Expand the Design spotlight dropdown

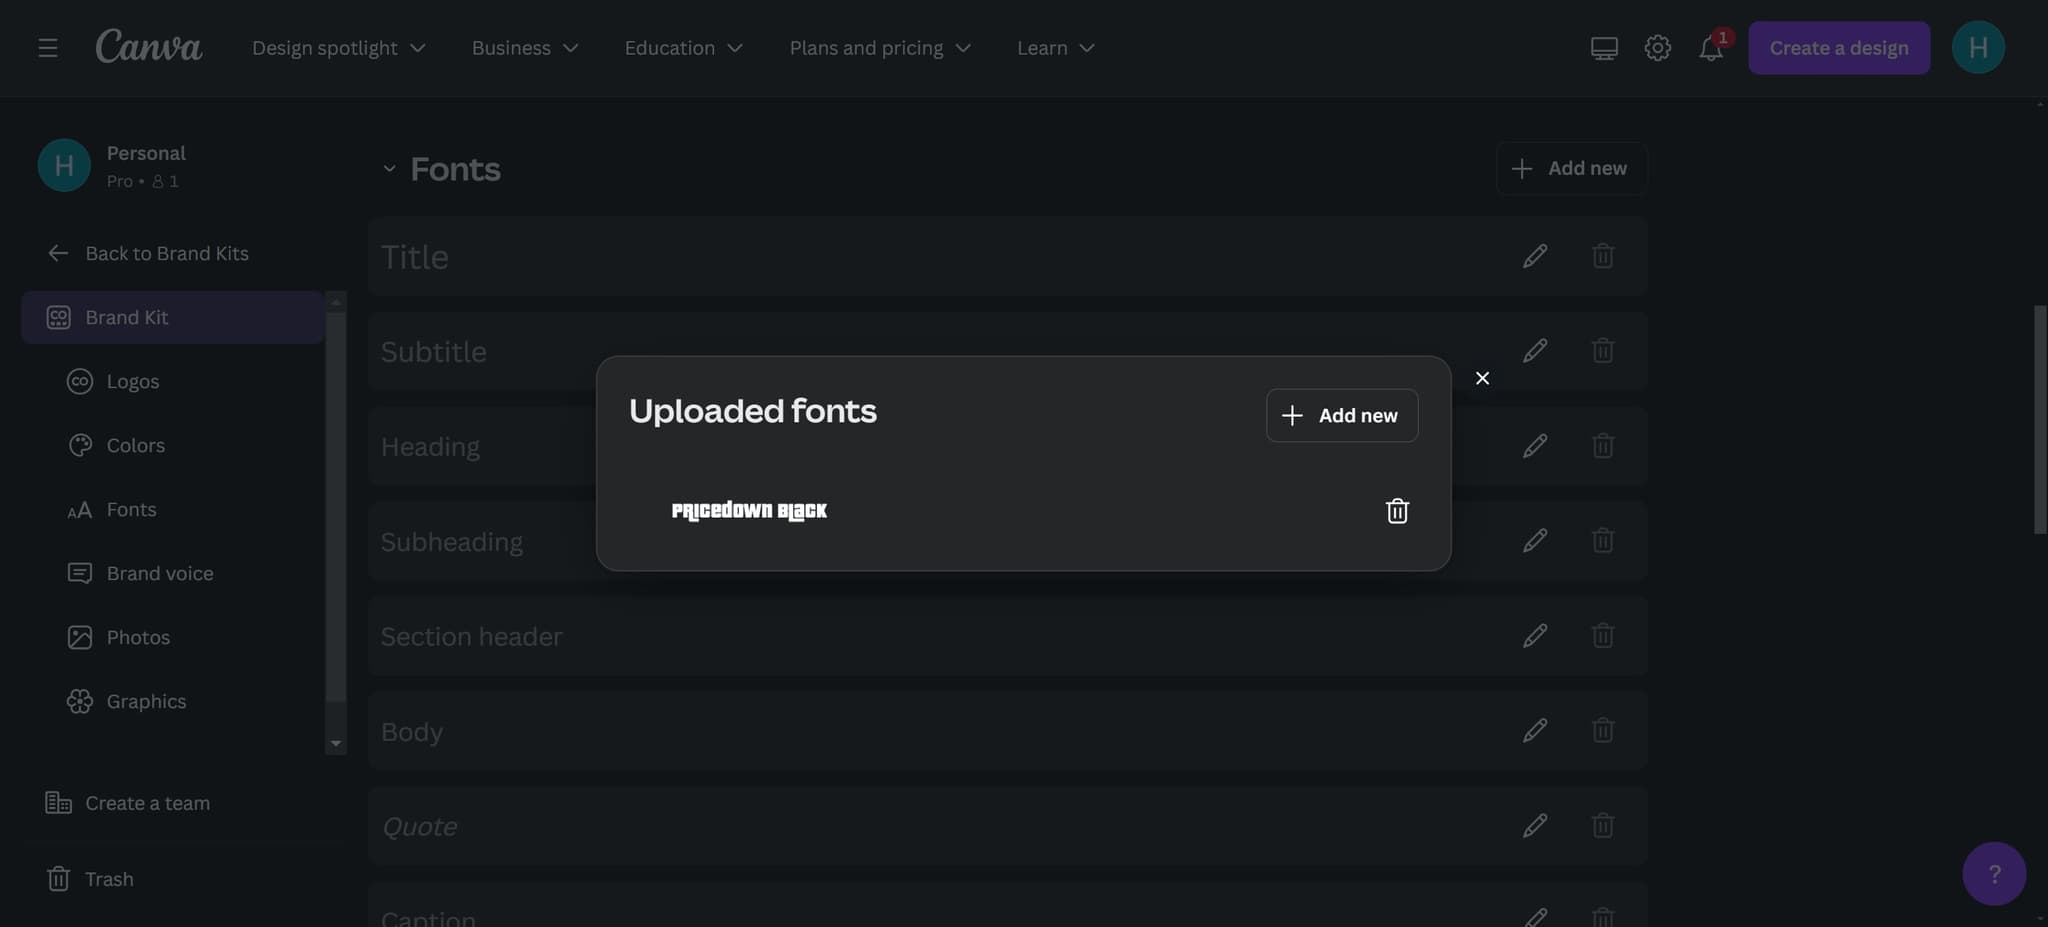coord(338,48)
